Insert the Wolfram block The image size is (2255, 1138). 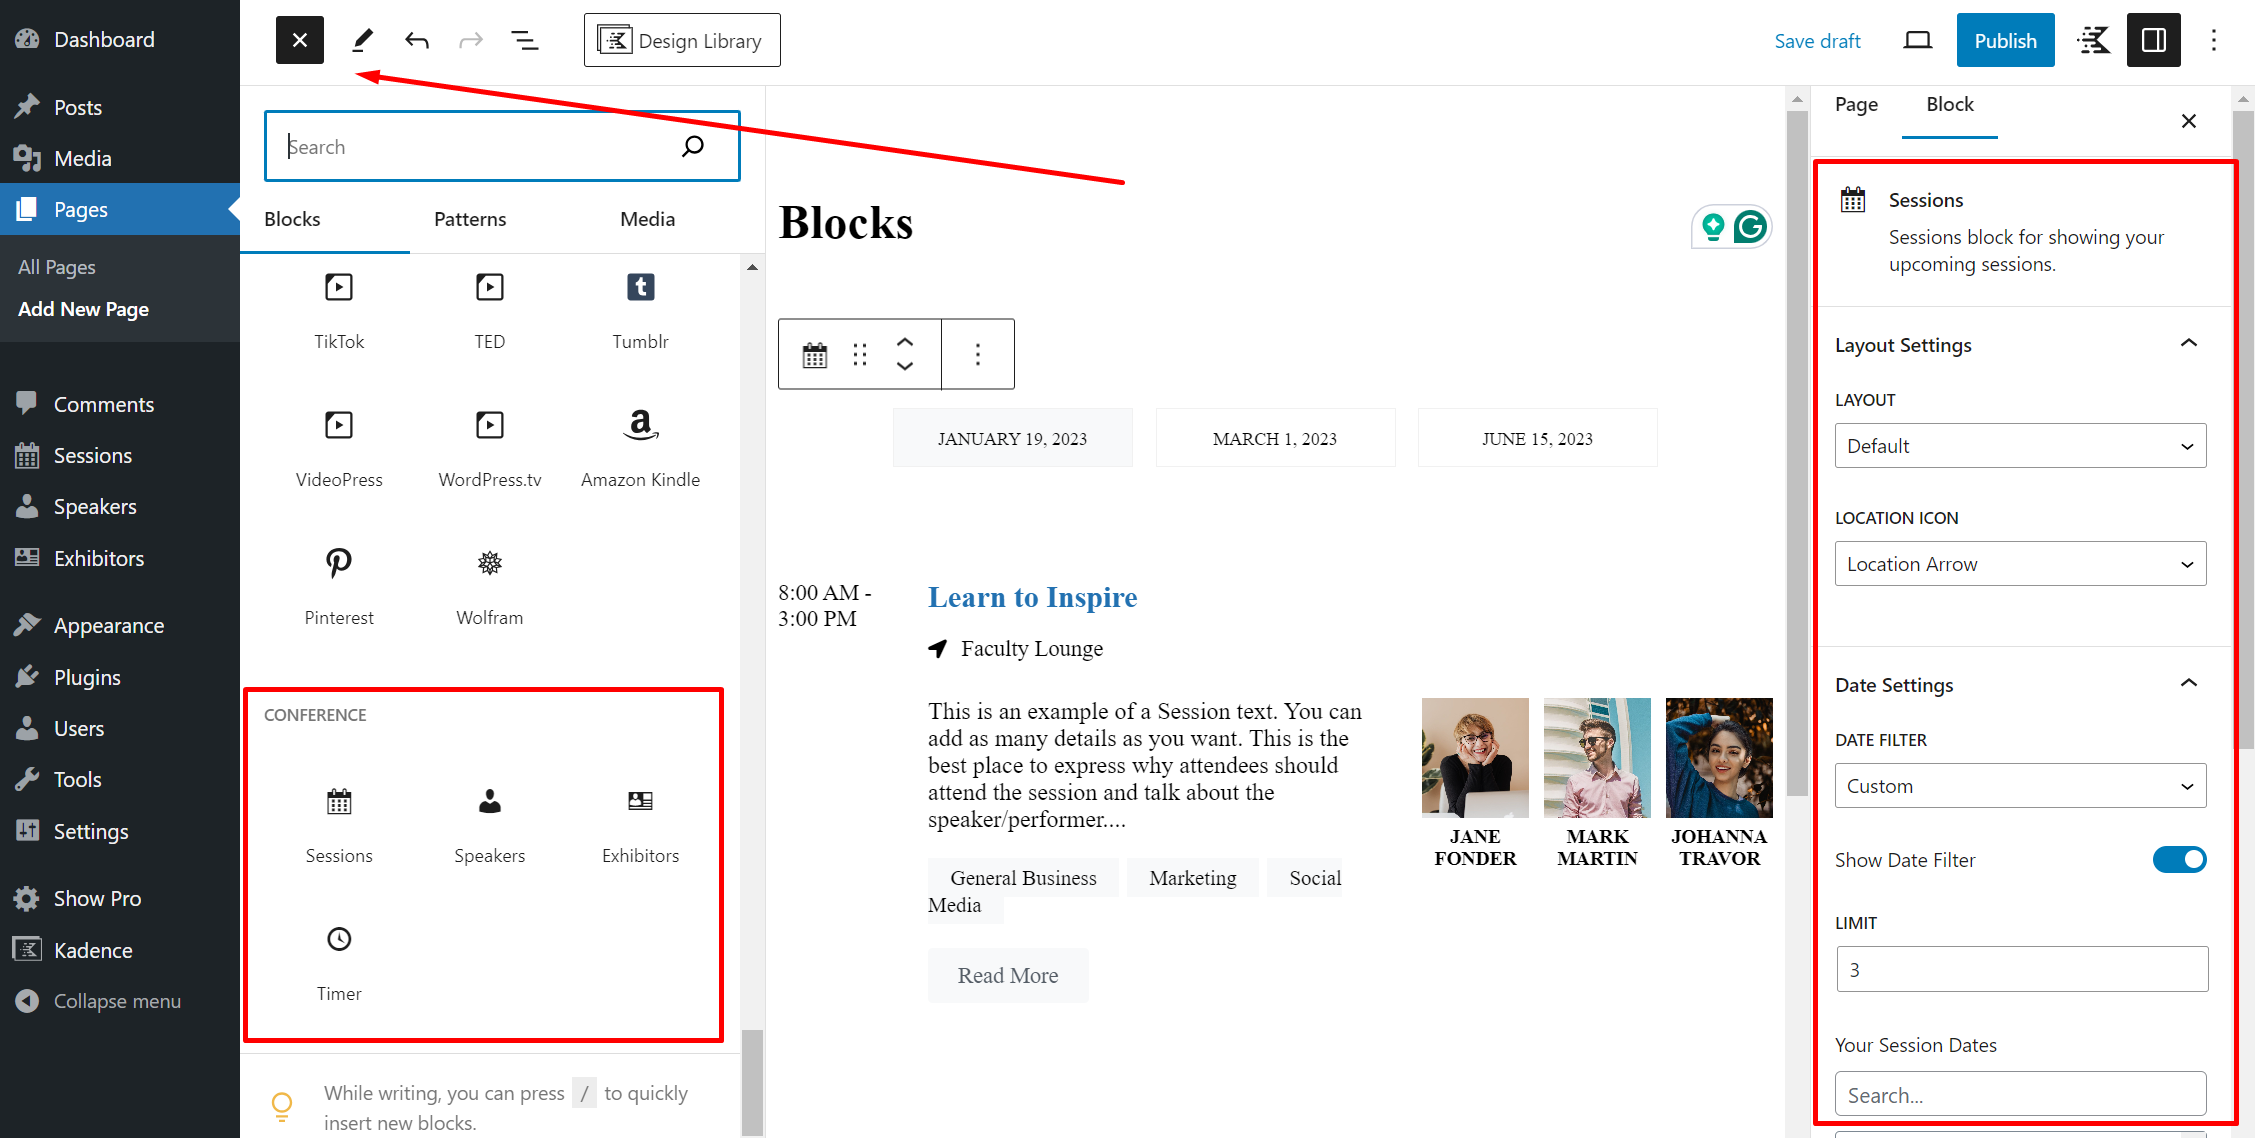tap(490, 587)
